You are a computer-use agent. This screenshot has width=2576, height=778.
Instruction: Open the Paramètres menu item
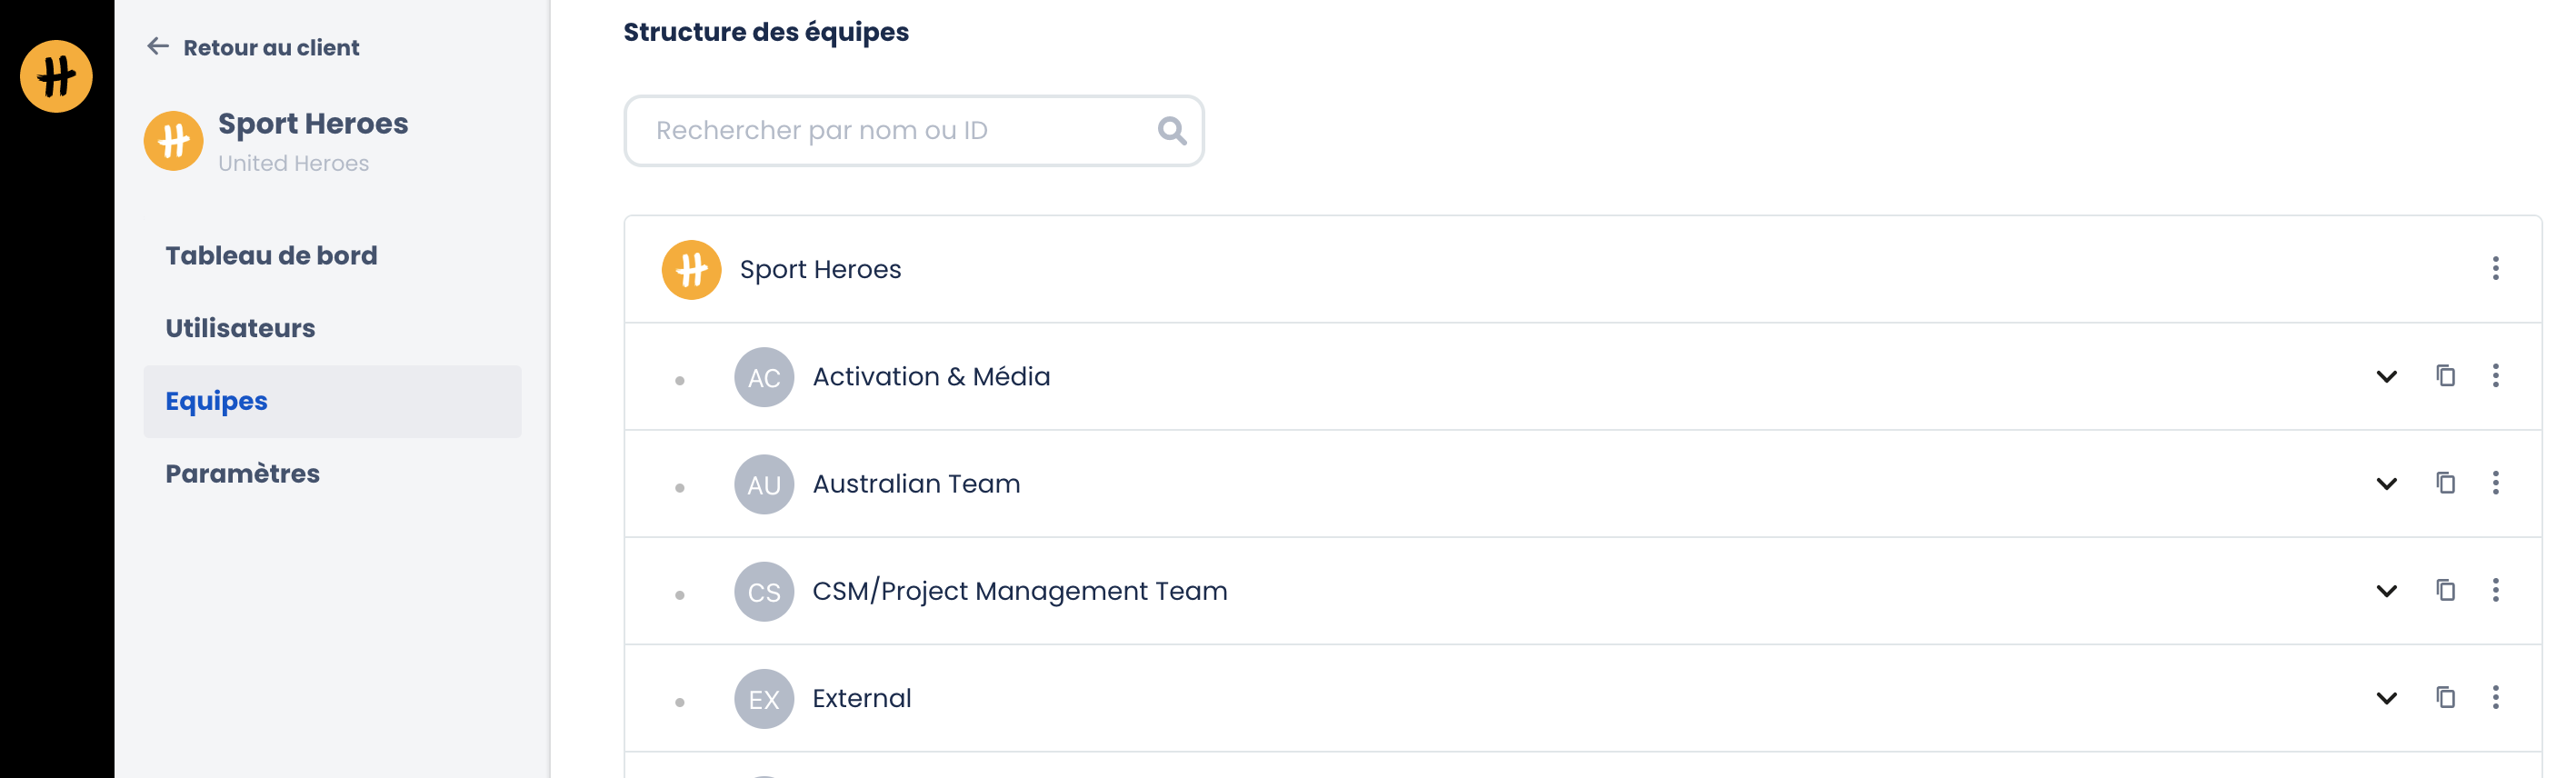pos(242,474)
